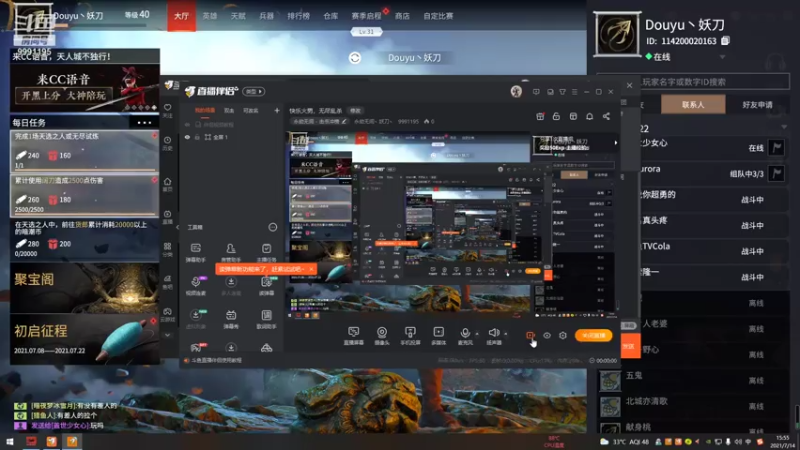This screenshot has height=450, width=800.
Task: Open the skin shirt icon in title bar
Action: 562,92
